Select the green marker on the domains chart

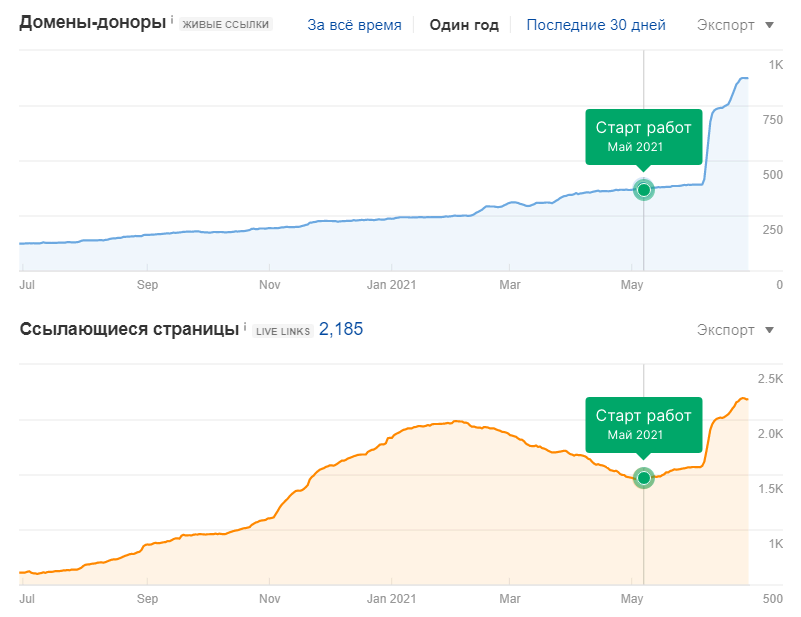click(x=644, y=189)
